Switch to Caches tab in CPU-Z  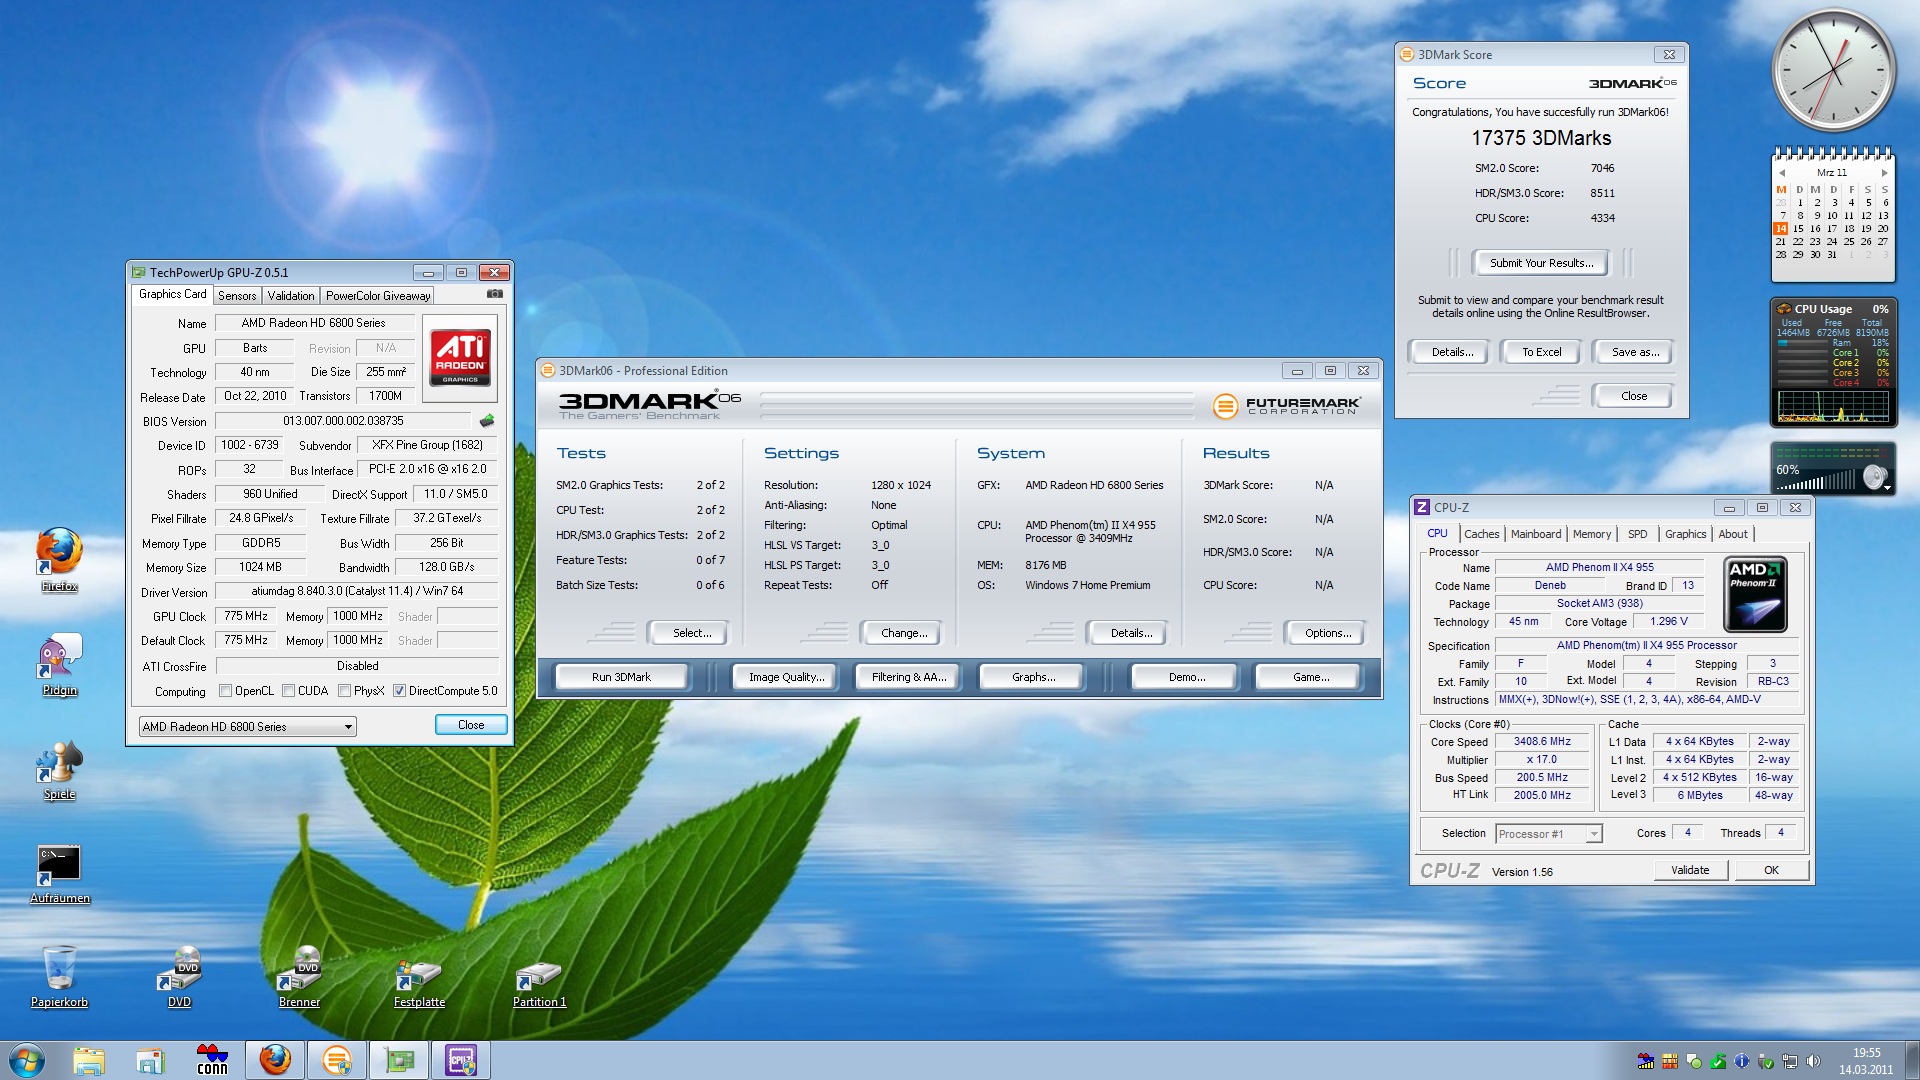coord(1482,534)
